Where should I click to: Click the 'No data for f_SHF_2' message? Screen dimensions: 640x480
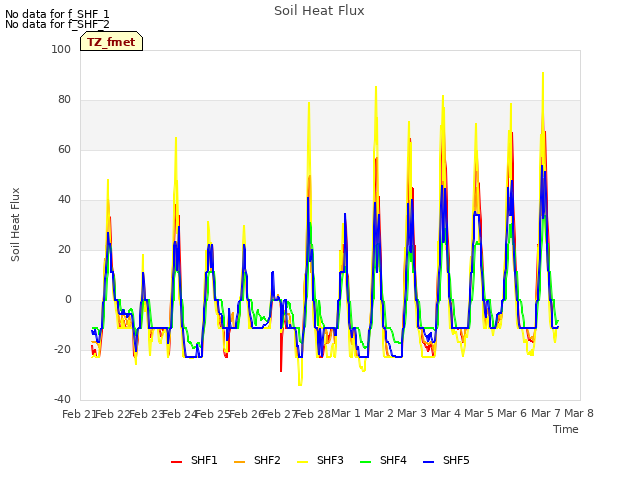(x=57, y=24)
